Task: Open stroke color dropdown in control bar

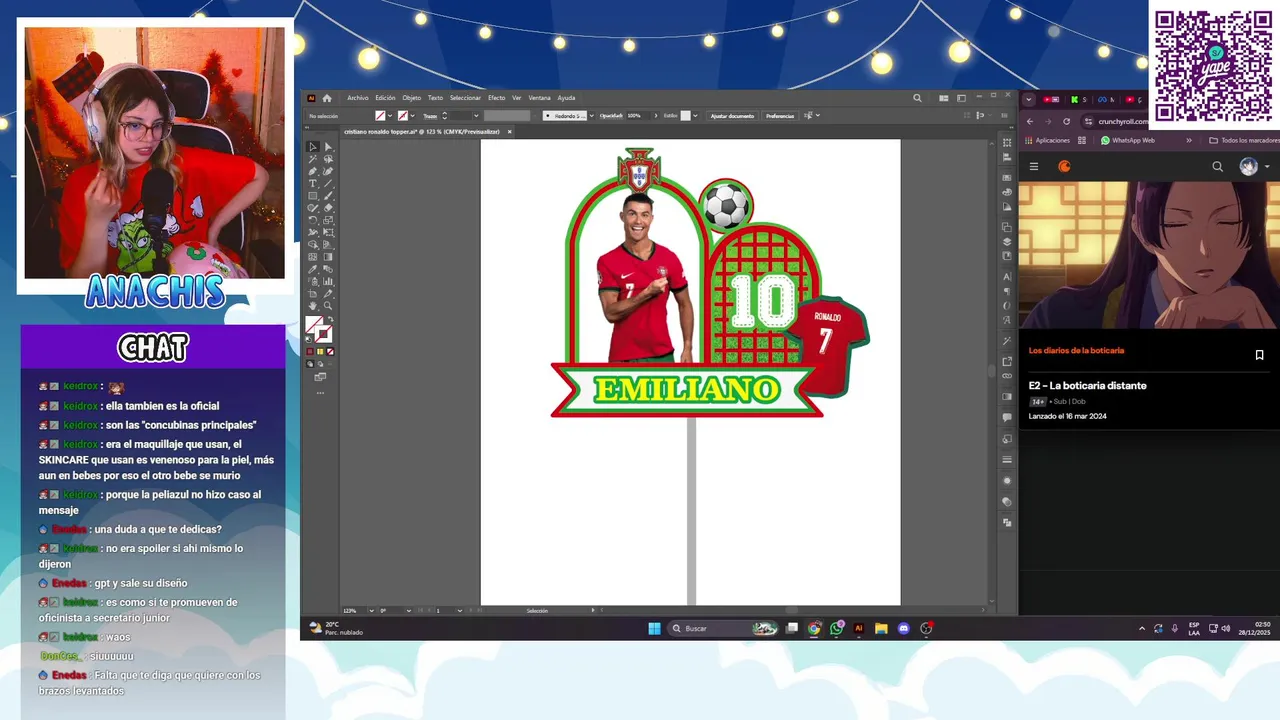Action: [413, 116]
